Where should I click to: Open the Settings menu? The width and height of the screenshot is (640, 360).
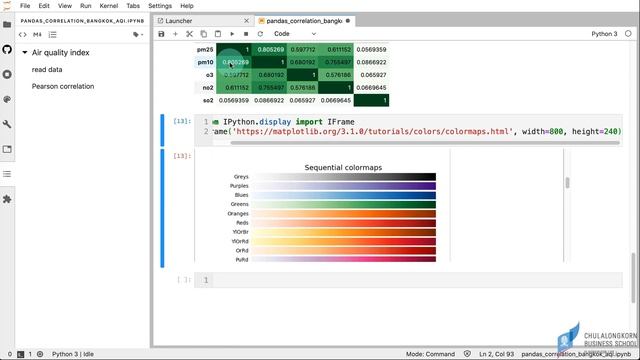[160, 6]
